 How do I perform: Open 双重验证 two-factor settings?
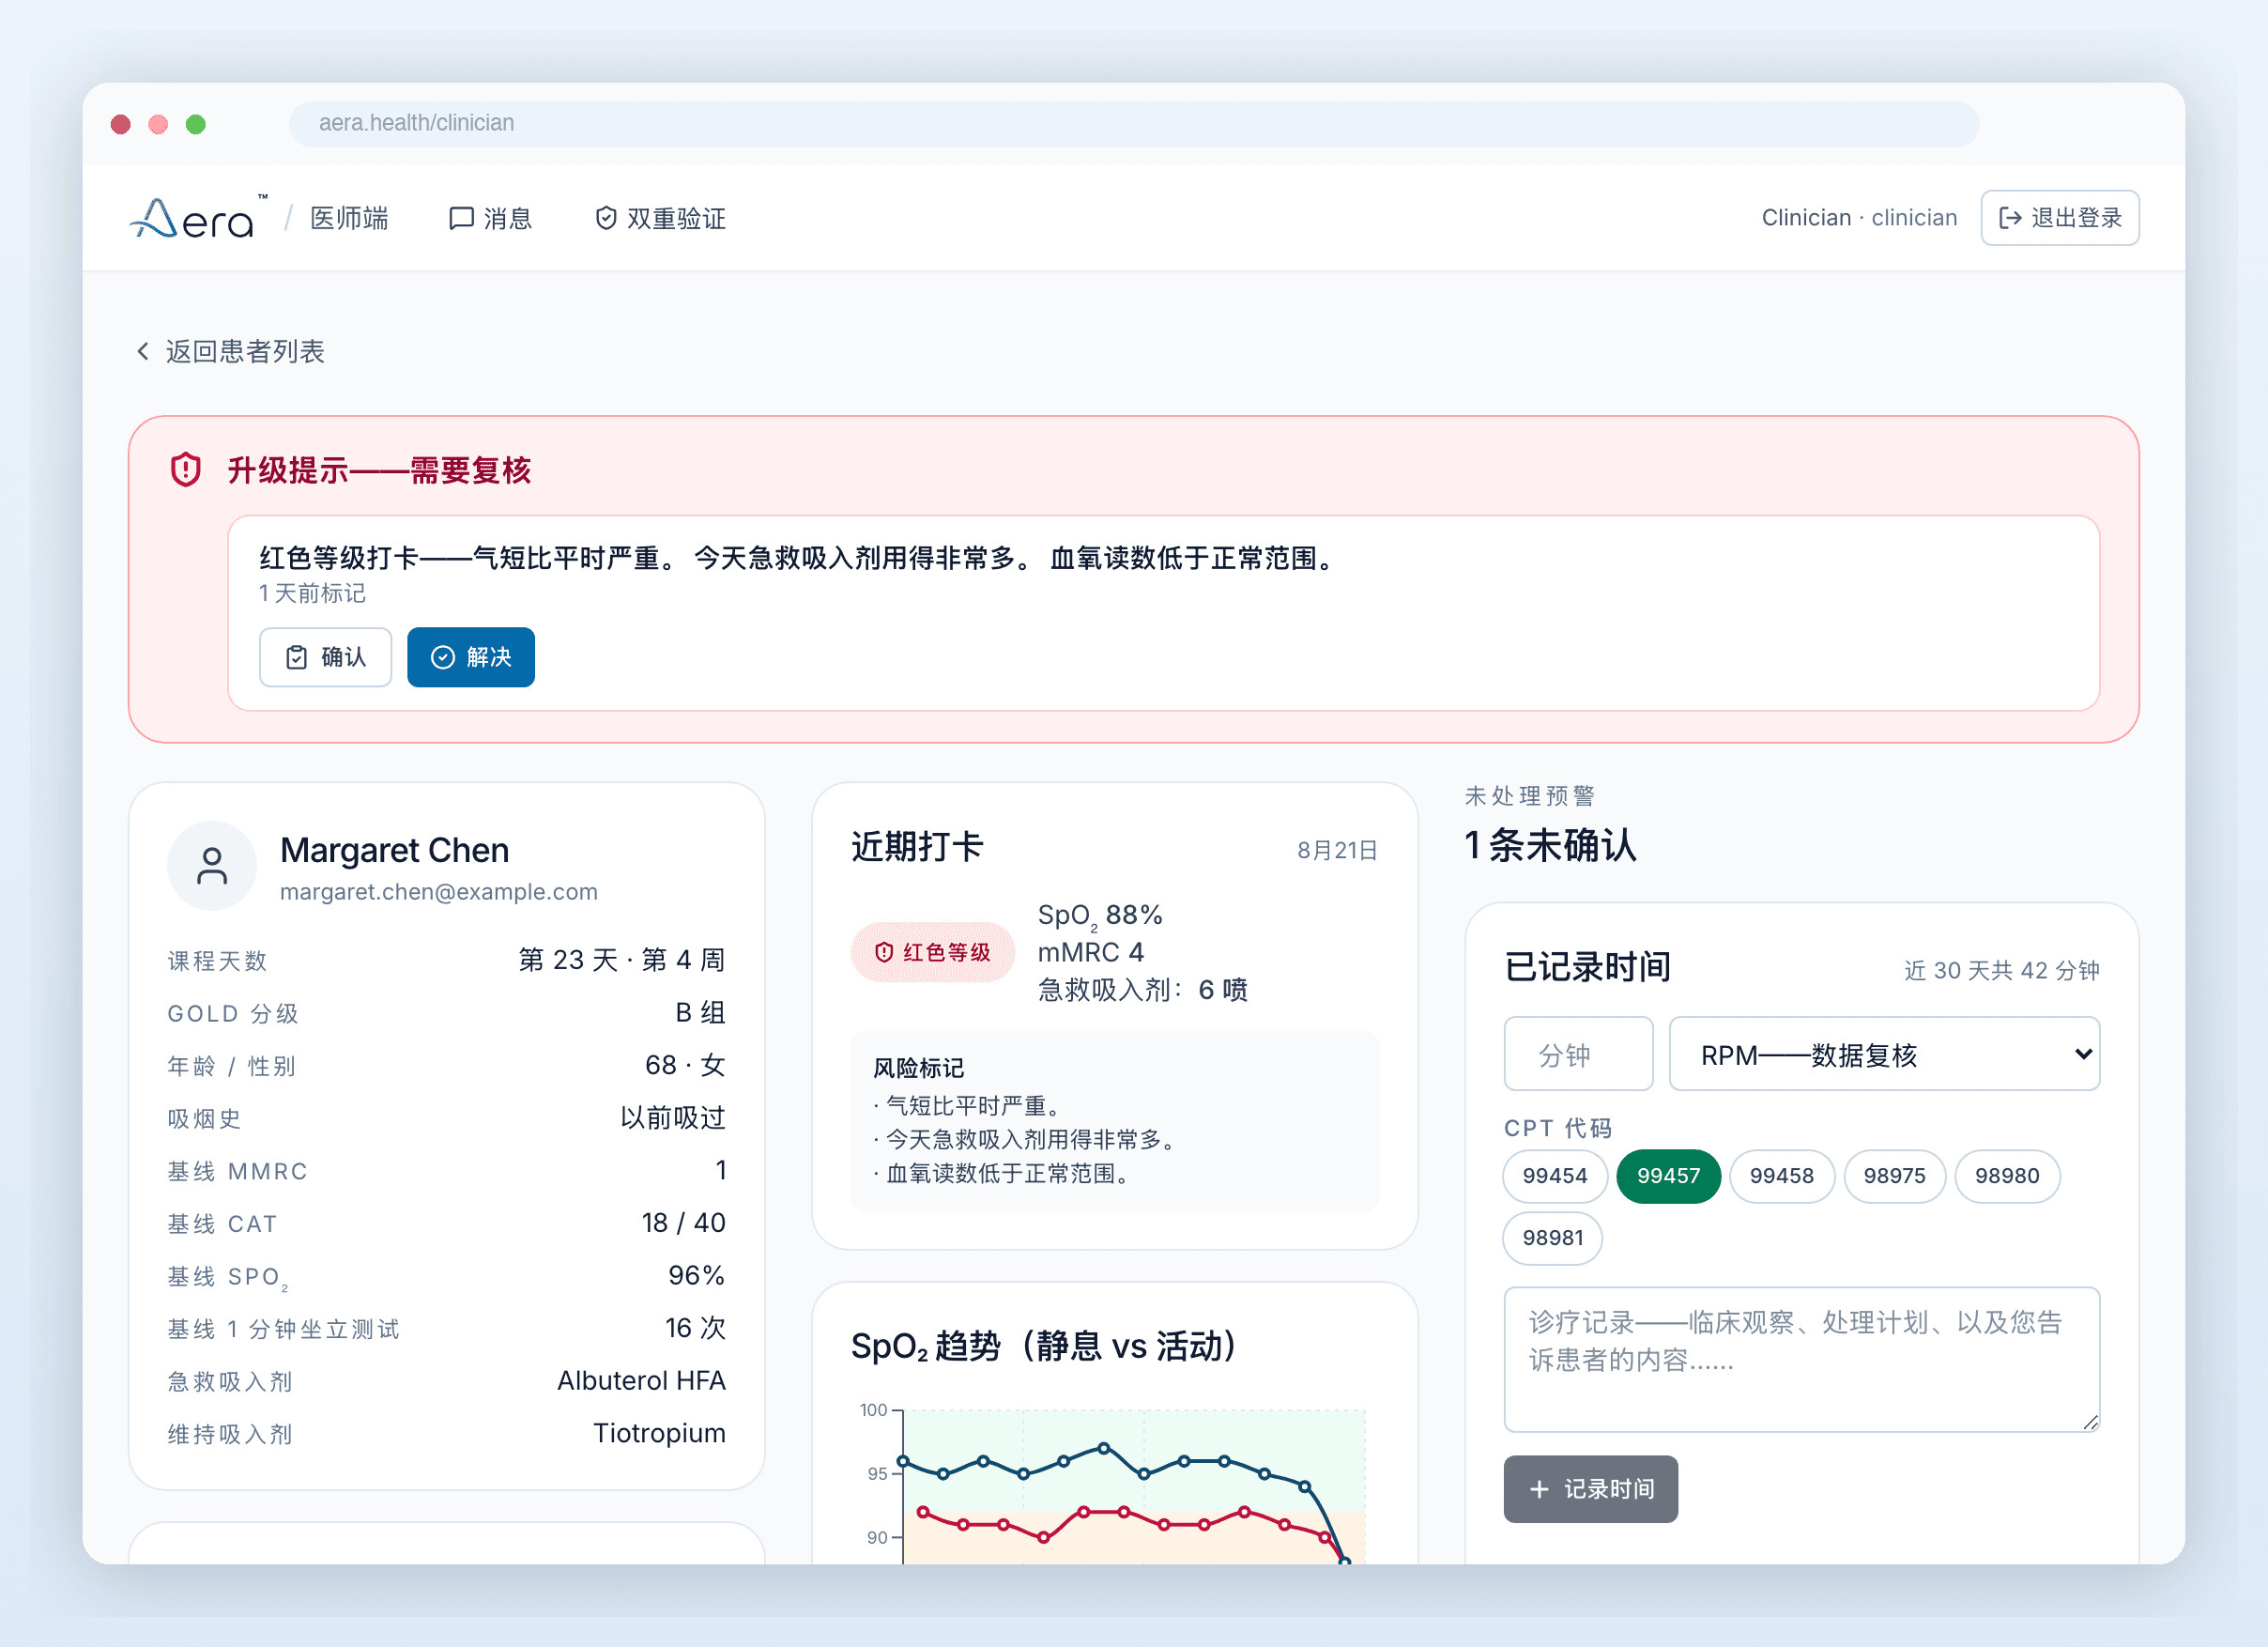point(660,218)
